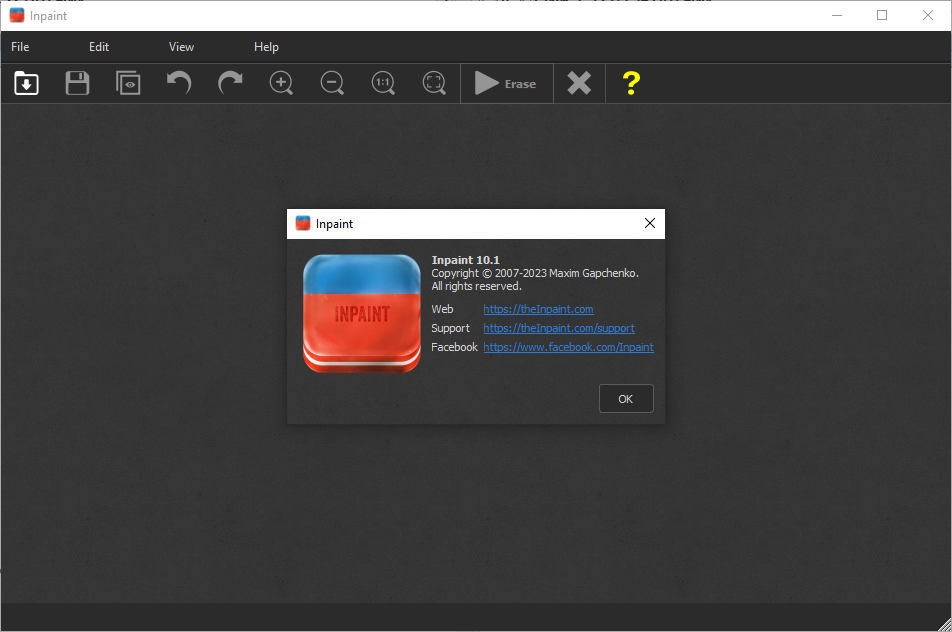952x632 pixels.
Task: Open the View menu
Action: pos(181,47)
